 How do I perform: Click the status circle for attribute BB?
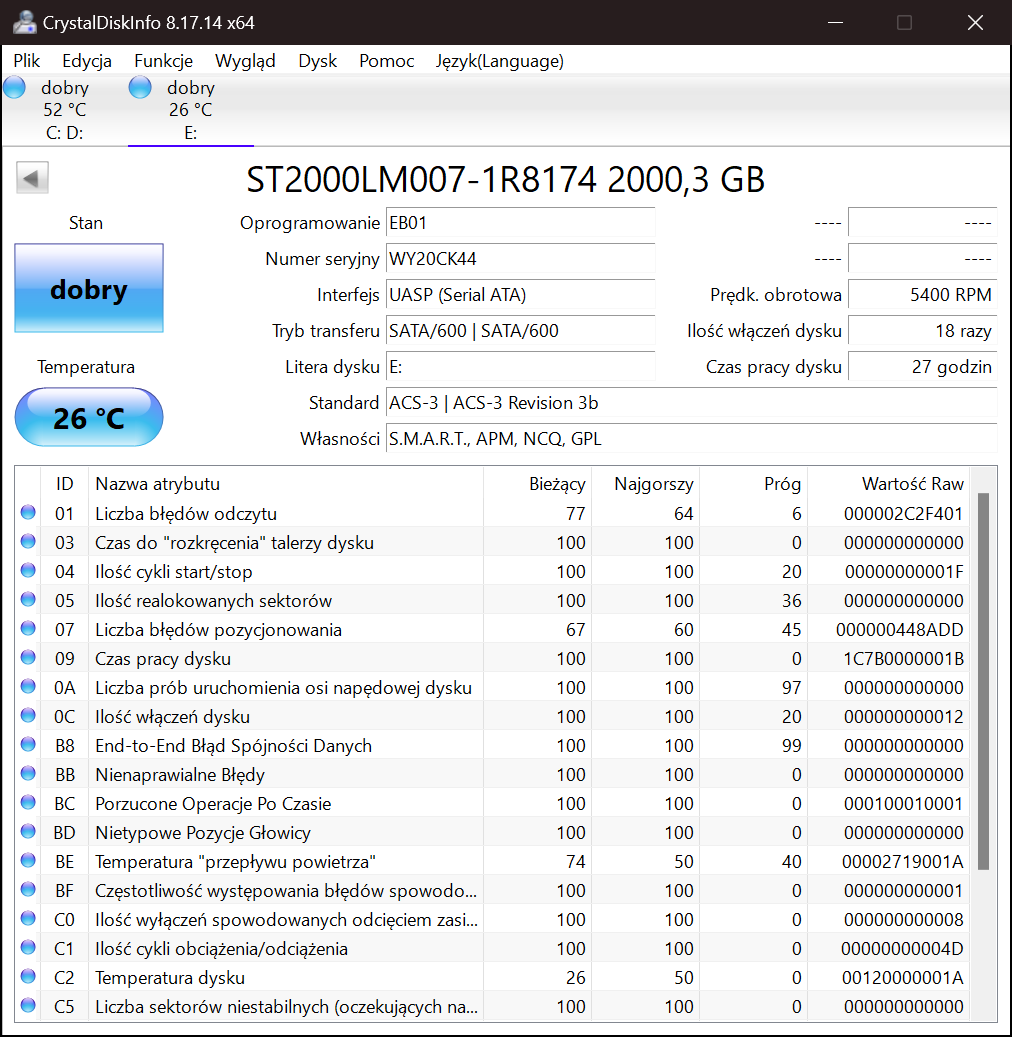point(28,774)
